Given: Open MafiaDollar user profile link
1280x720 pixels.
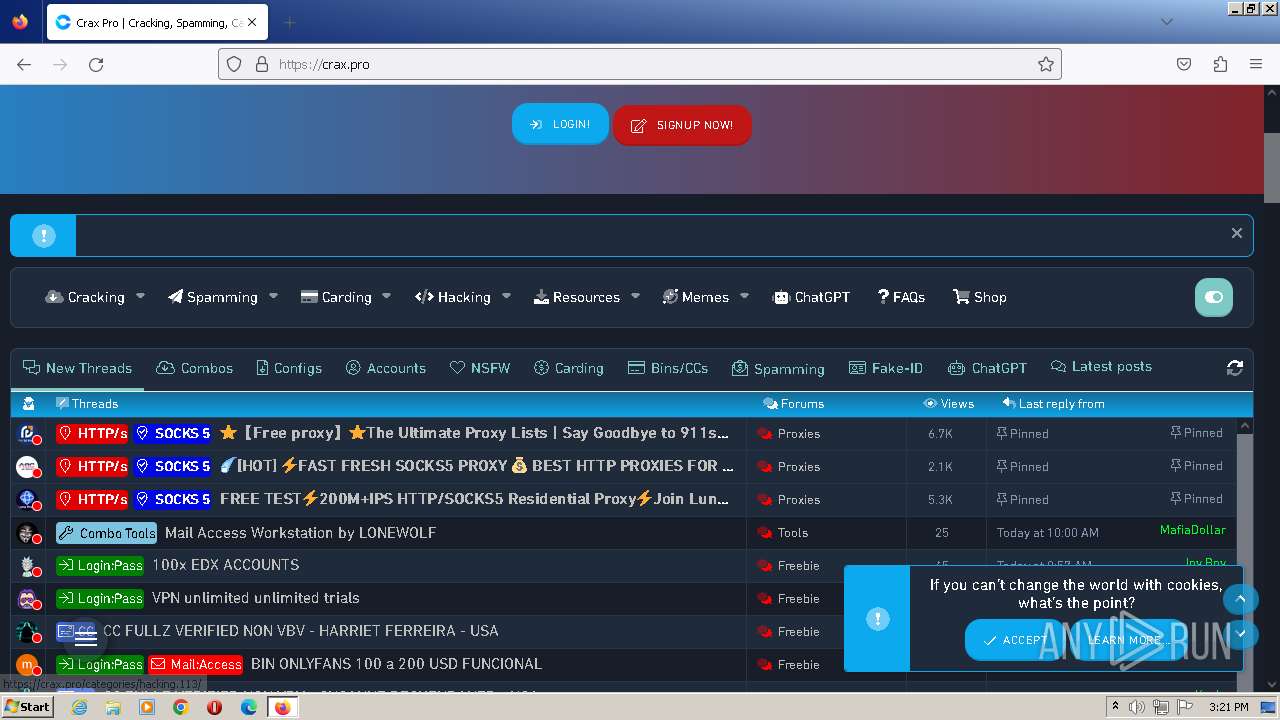Looking at the screenshot, I should (x=1192, y=530).
